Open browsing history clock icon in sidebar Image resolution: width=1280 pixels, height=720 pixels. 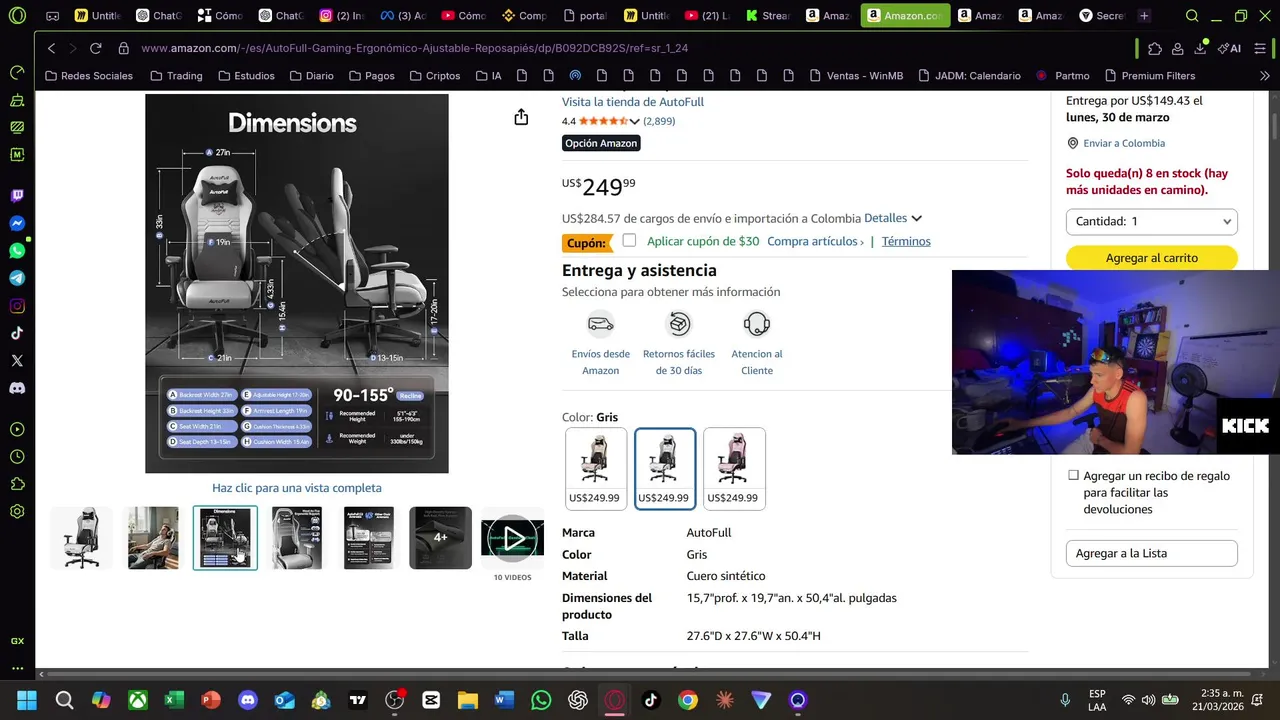click(17, 457)
